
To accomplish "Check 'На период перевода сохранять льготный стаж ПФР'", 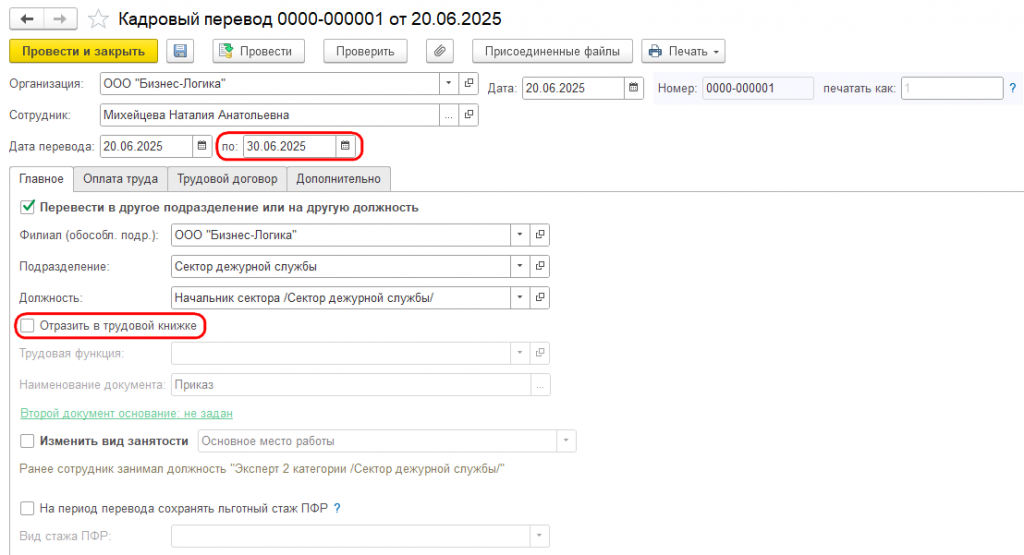I will point(27,508).
